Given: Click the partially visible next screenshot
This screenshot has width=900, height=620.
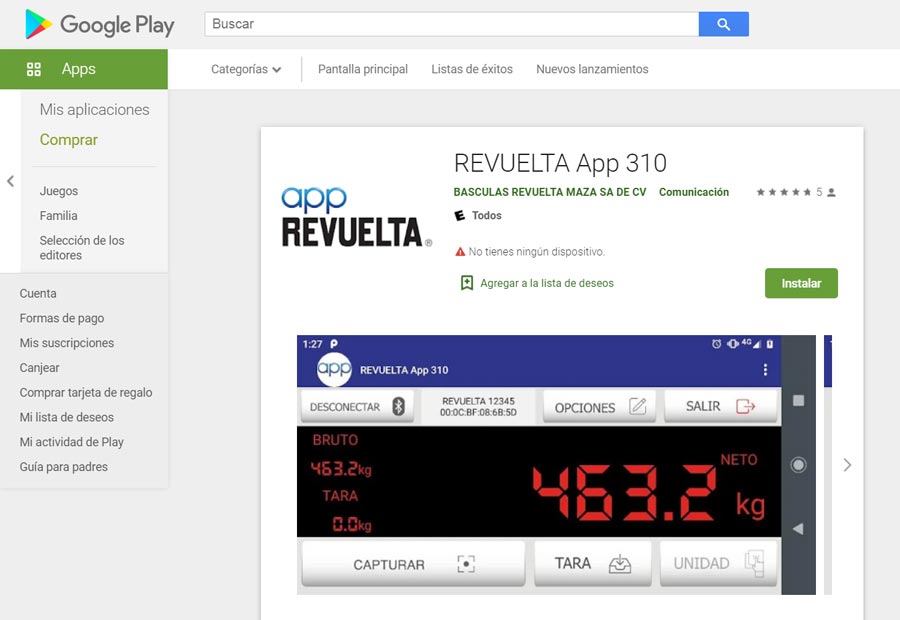Looking at the screenshot, I should click(828, 464).
